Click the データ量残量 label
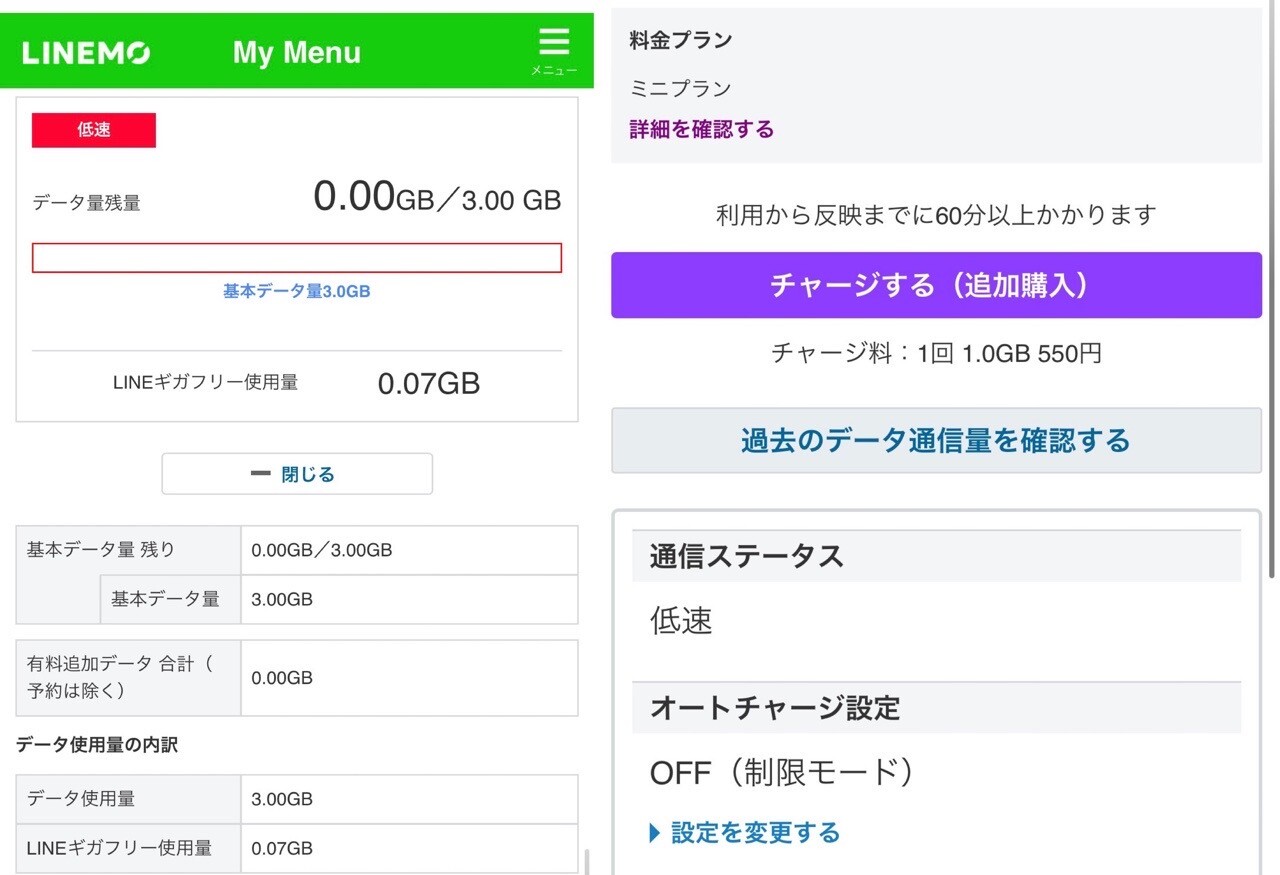This screenshot has height=875, width=1280. coord(86,203)
